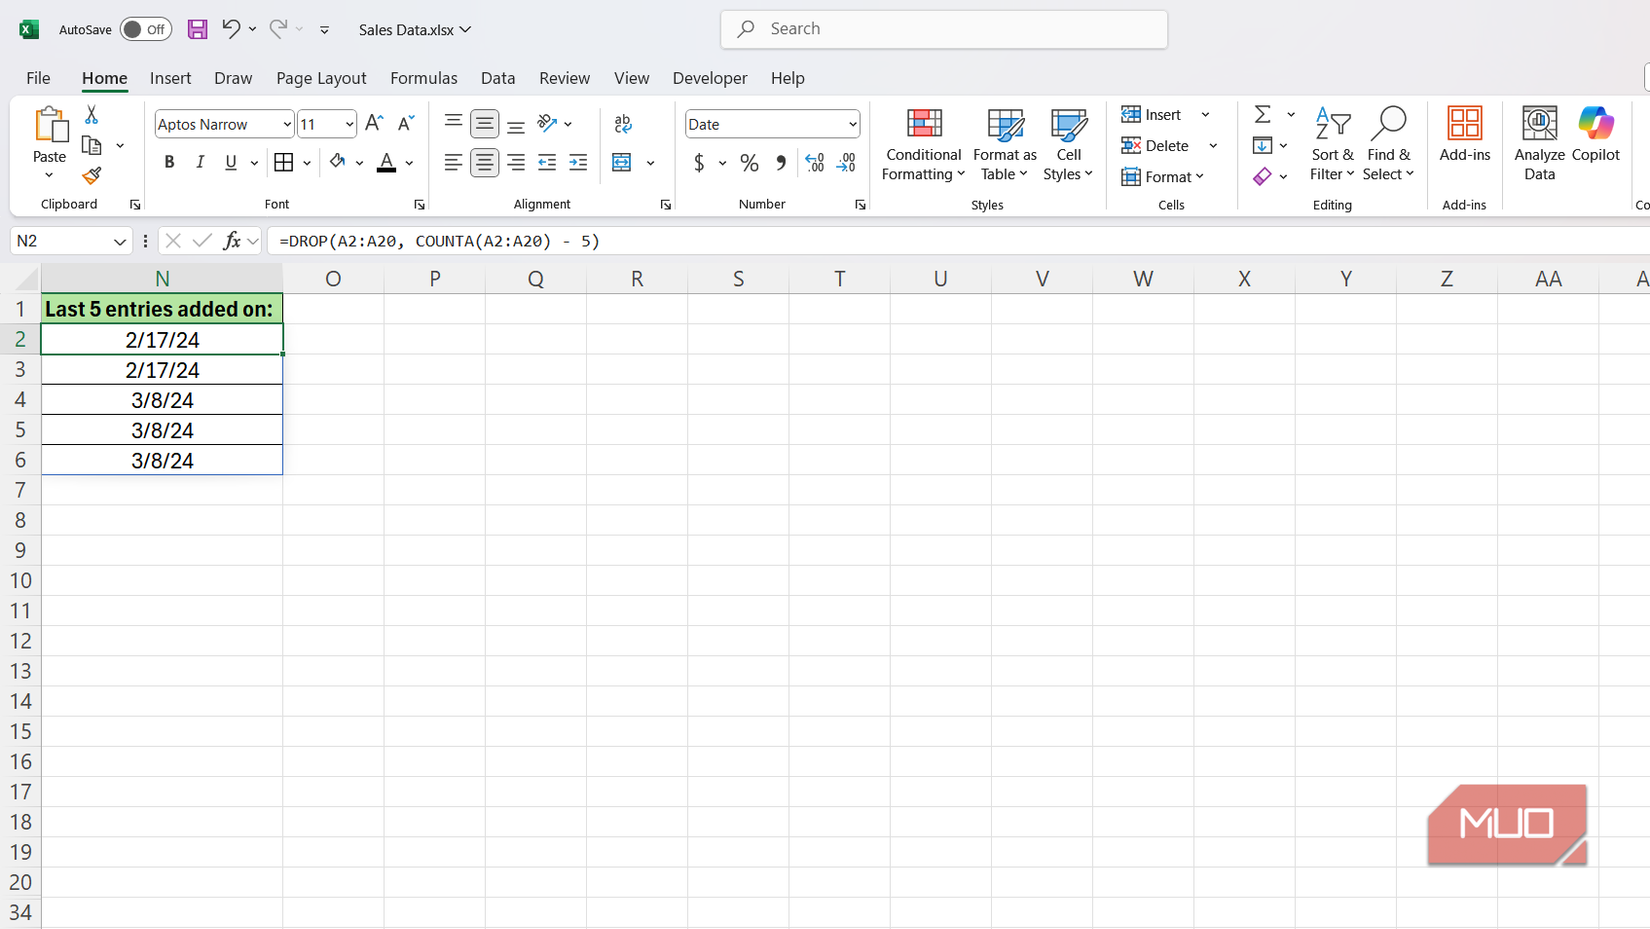Open the File menu
This screenshot has width=1650, height=929.
point(38,78)
